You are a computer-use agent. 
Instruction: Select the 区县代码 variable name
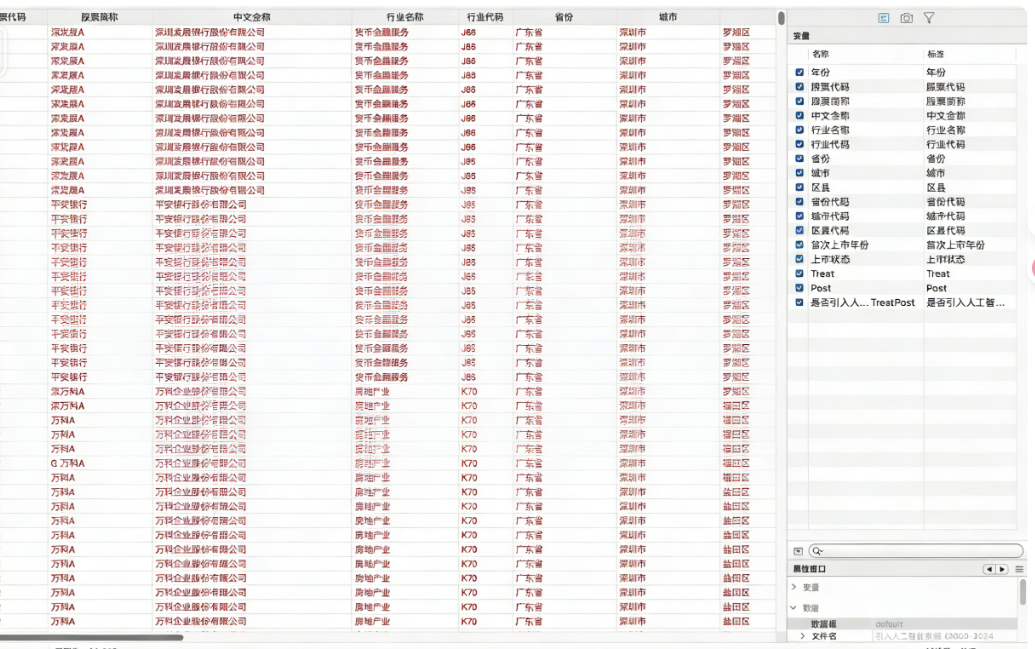(x=830, y=230)
